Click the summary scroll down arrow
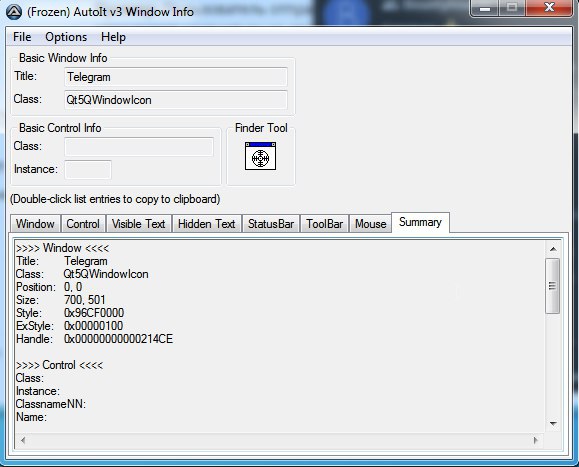The height and width of the screenshot is (467, 579). (x=553, y=423)
